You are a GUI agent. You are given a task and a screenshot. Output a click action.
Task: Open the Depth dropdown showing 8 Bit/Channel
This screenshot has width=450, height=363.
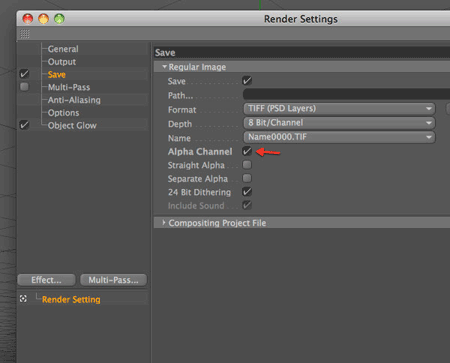point(339,123)
